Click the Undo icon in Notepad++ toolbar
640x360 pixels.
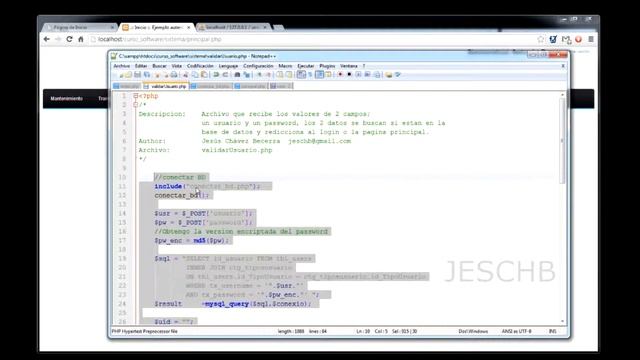(x=216, y=75)
